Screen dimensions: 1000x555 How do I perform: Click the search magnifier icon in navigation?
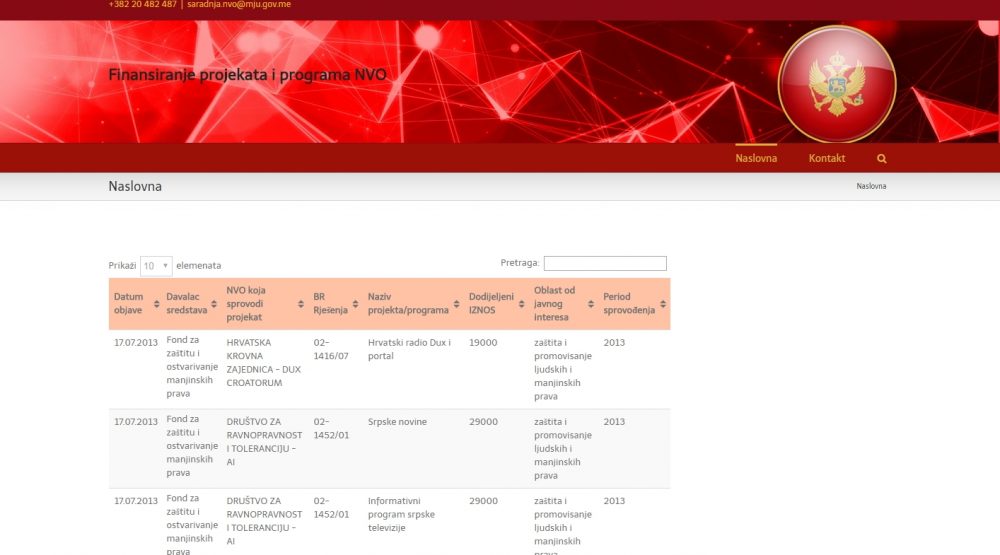click(881, 158)
